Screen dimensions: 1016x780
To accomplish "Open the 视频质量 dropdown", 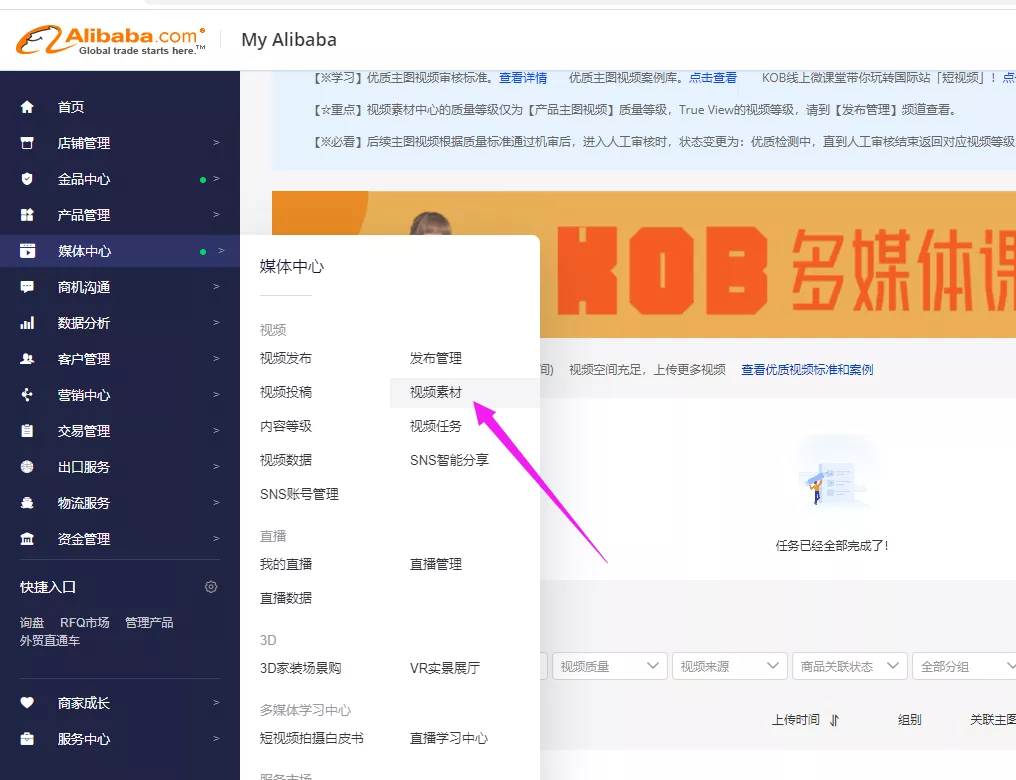I will pos(610,666).
